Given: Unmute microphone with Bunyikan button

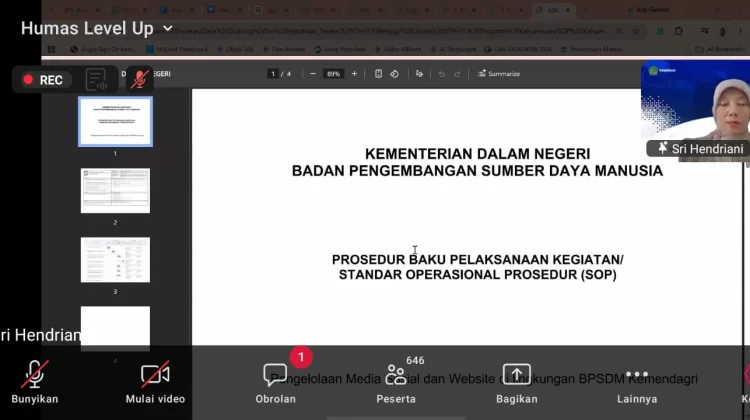Looking at the screenshot, I should pyautogui.click(x=34, y=382).
